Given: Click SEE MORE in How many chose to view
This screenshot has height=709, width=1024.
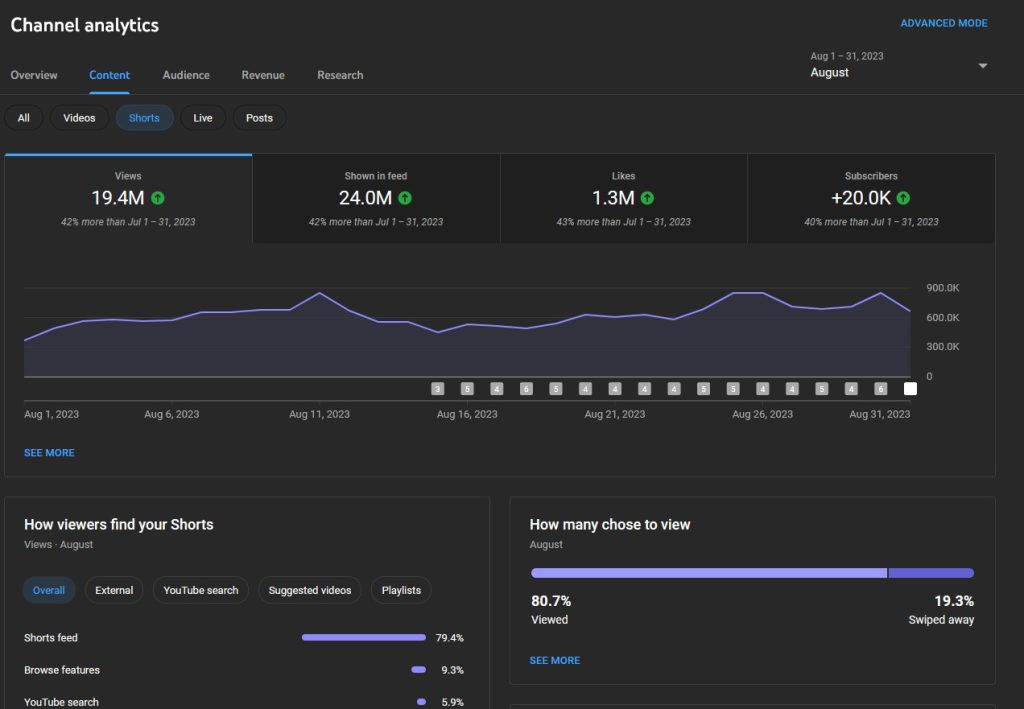Looking at the screenshot, I should point(555,660).
